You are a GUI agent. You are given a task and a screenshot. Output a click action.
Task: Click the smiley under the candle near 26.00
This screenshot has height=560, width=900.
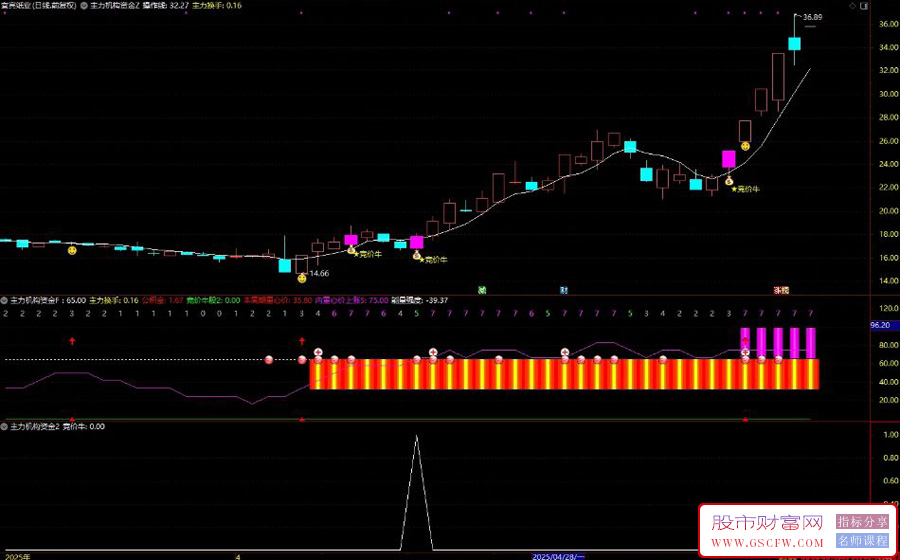[x=745, y=146]
